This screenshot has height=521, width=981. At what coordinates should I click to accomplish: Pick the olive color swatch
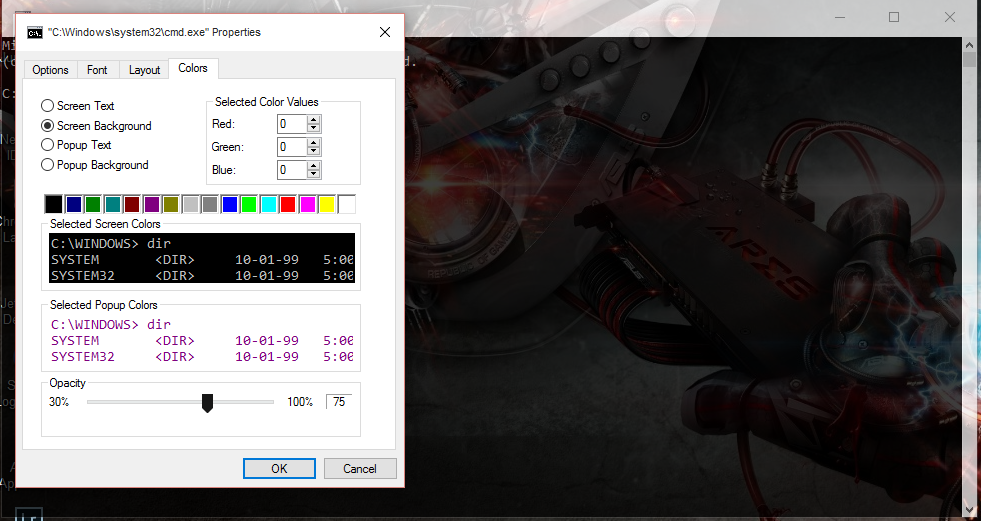point(171,204)
